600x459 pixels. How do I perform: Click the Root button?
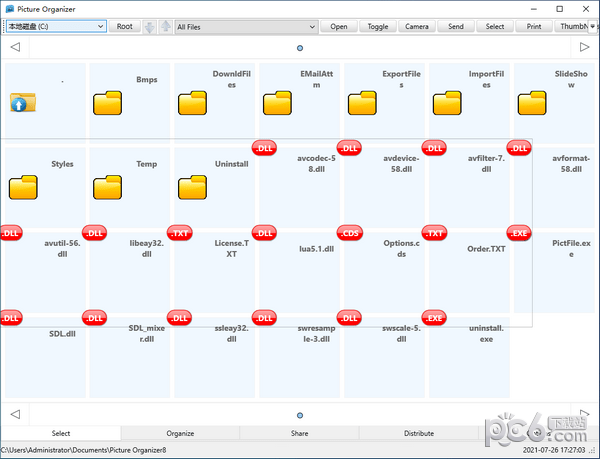[x=124, y=26]
